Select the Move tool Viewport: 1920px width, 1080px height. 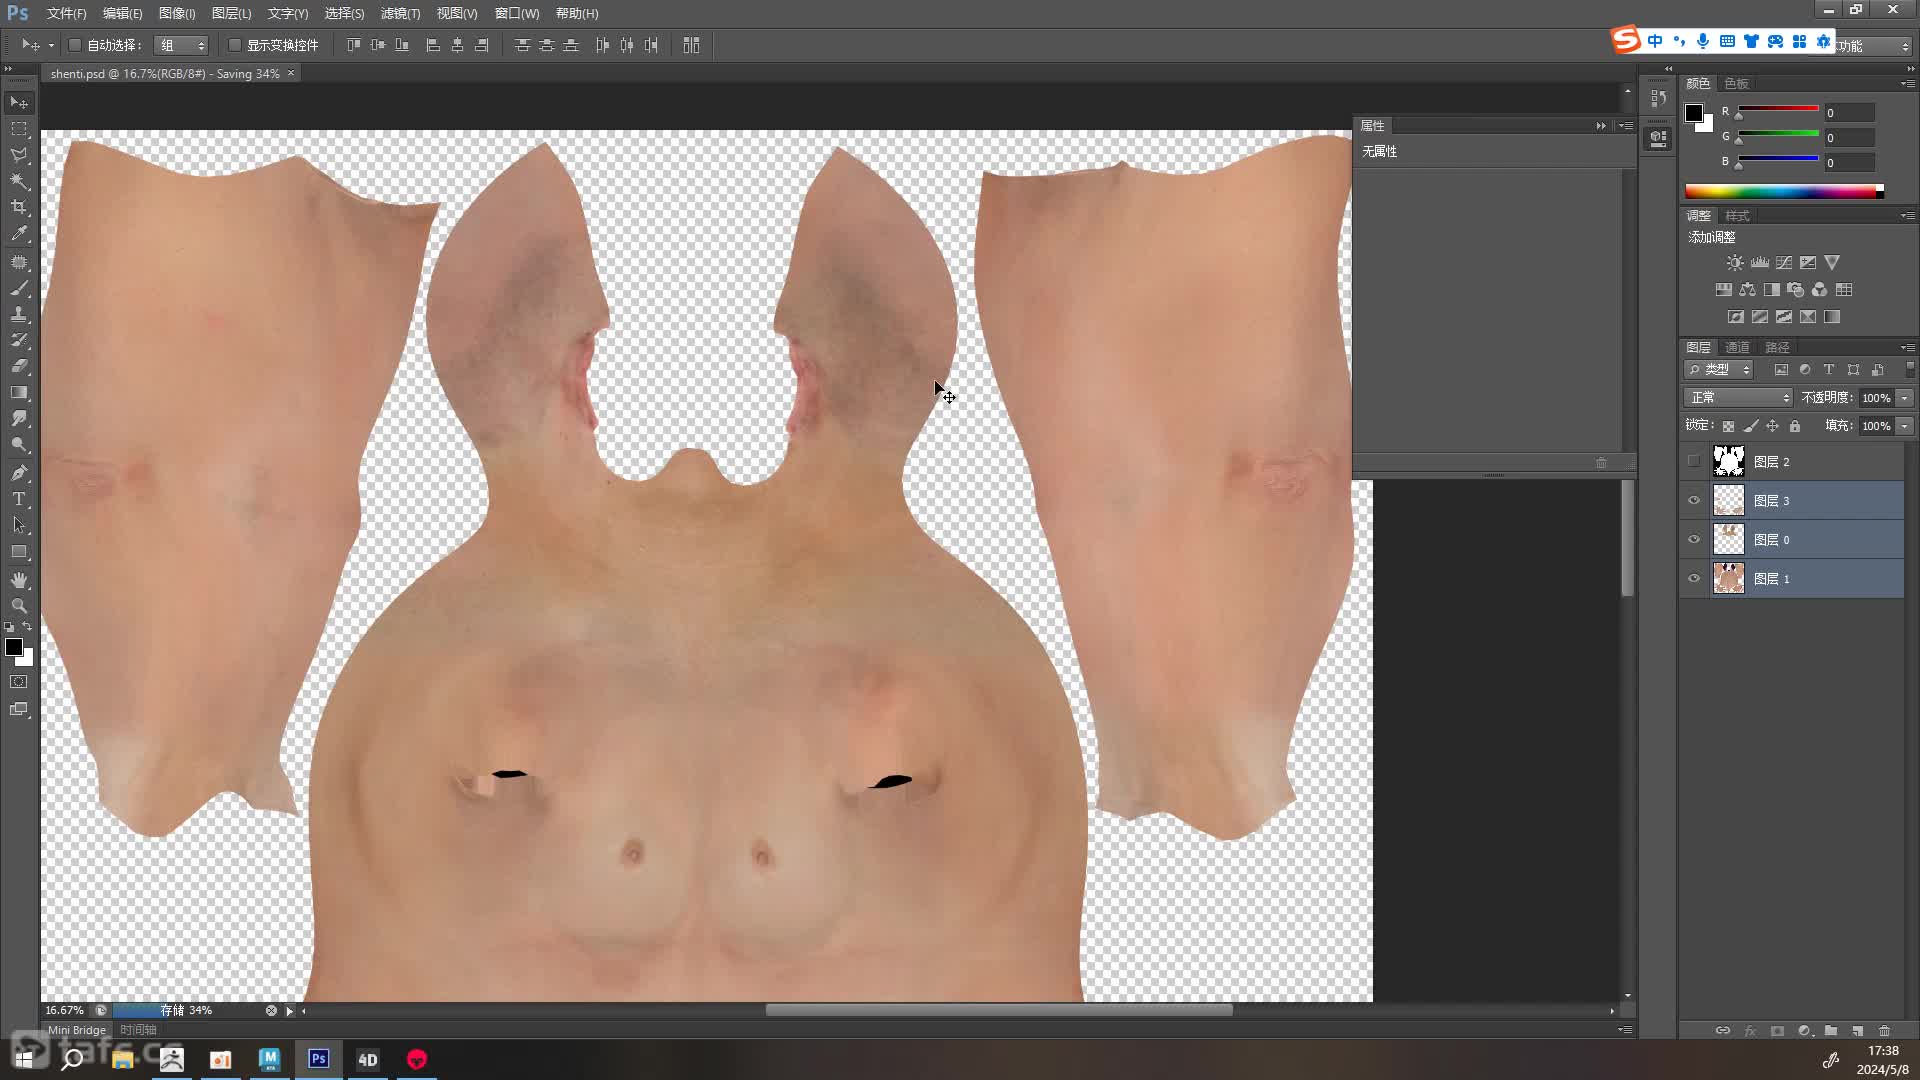(x=19, y=103)
